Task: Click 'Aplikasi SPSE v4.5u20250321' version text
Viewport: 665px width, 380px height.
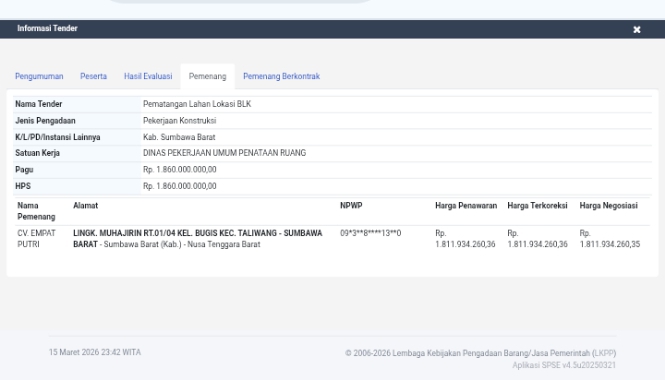Action: 564,365
